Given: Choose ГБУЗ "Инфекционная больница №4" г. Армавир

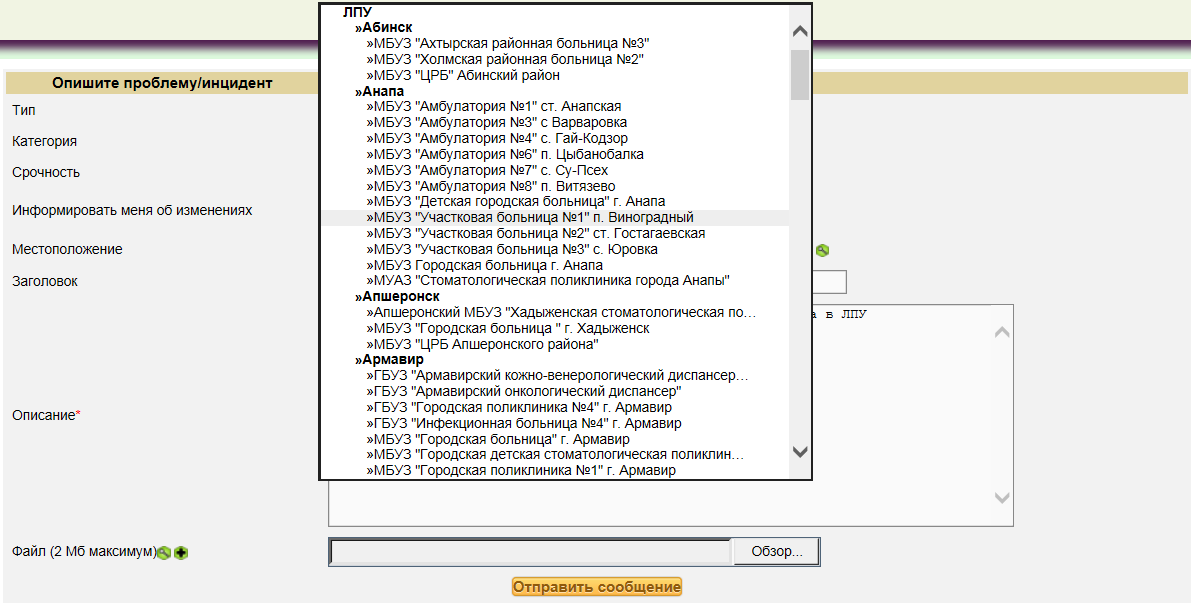Looking at the screenshot, I should click(518, 424).
